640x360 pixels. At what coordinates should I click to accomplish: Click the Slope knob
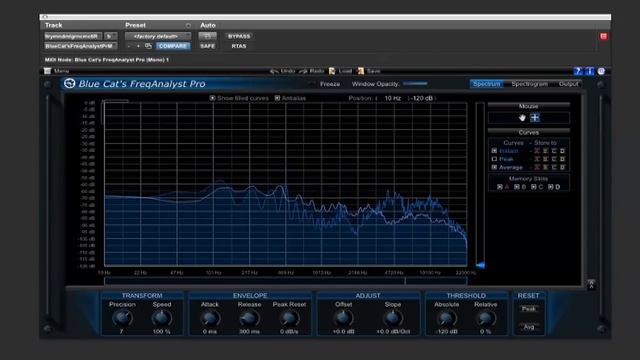pos(393,318)
